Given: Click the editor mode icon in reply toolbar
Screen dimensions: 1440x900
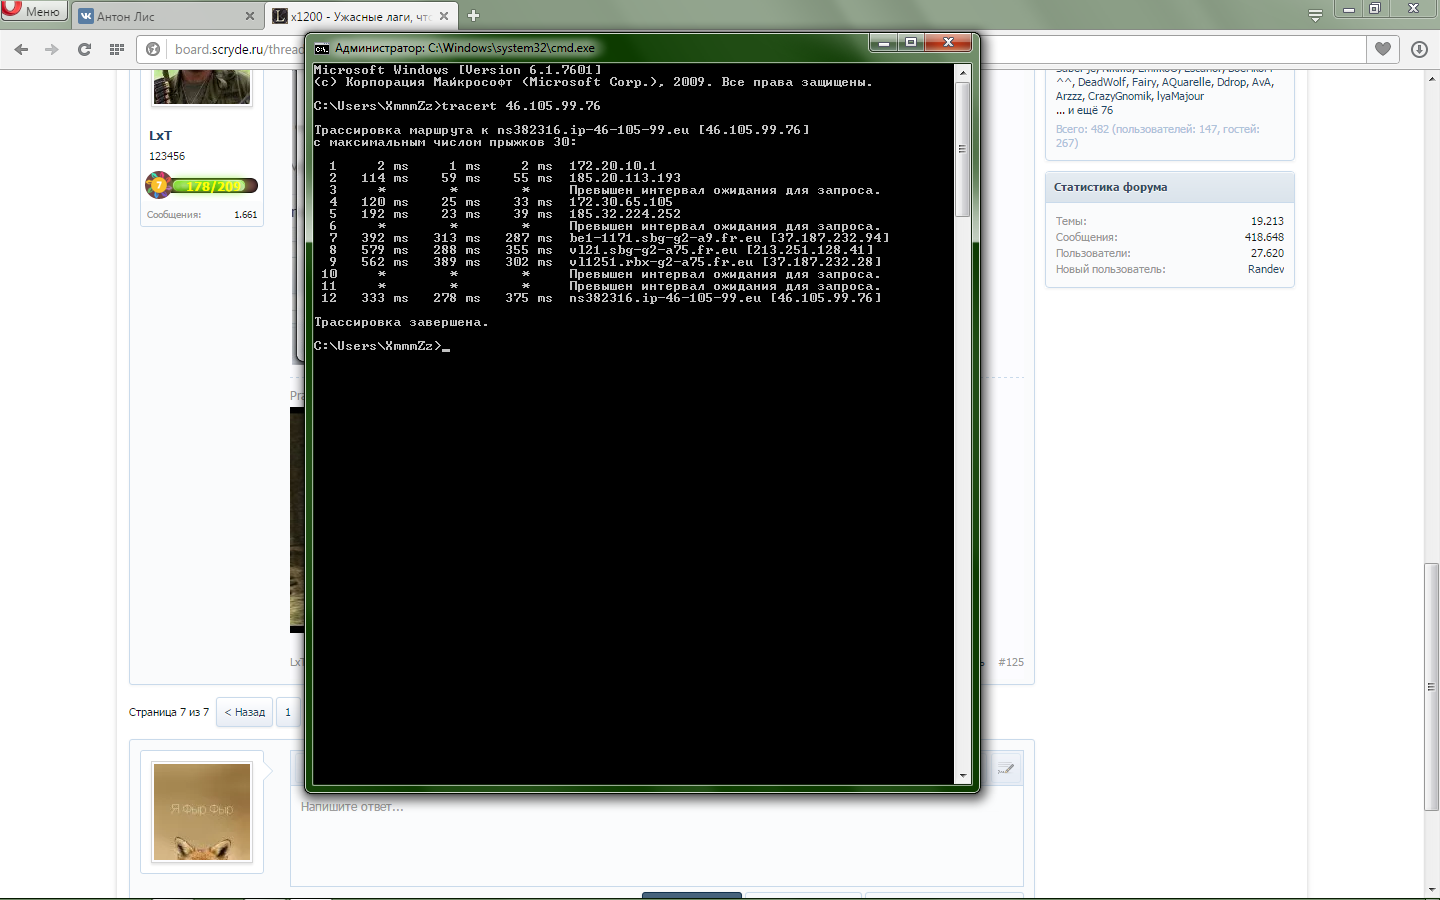Looking at the screenshot, I should click(x=1005, y=768).
